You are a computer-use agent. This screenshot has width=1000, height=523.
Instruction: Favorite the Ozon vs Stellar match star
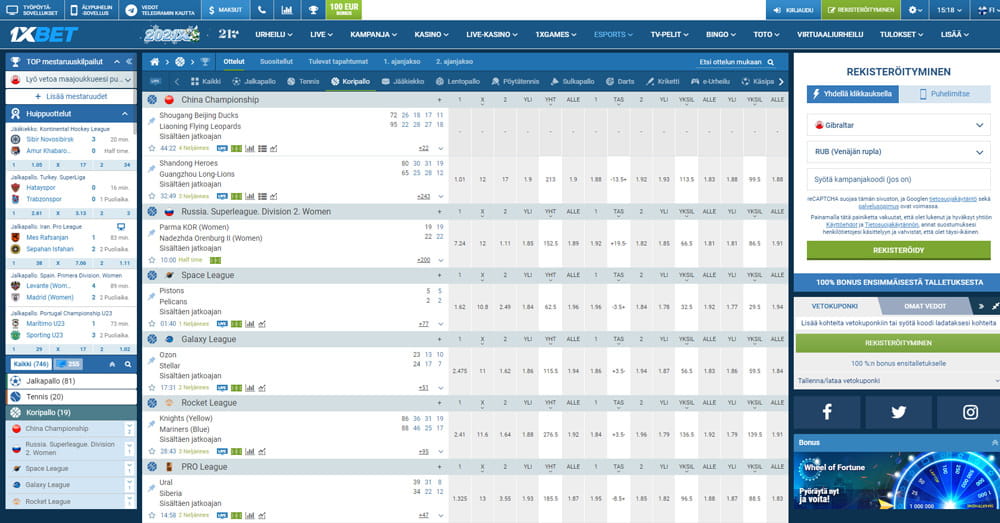[152, 387]
